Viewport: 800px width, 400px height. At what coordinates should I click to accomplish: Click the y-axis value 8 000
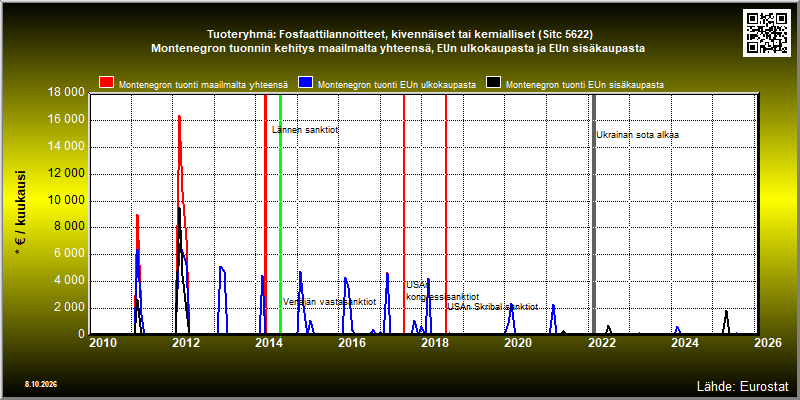click(69, 228)
